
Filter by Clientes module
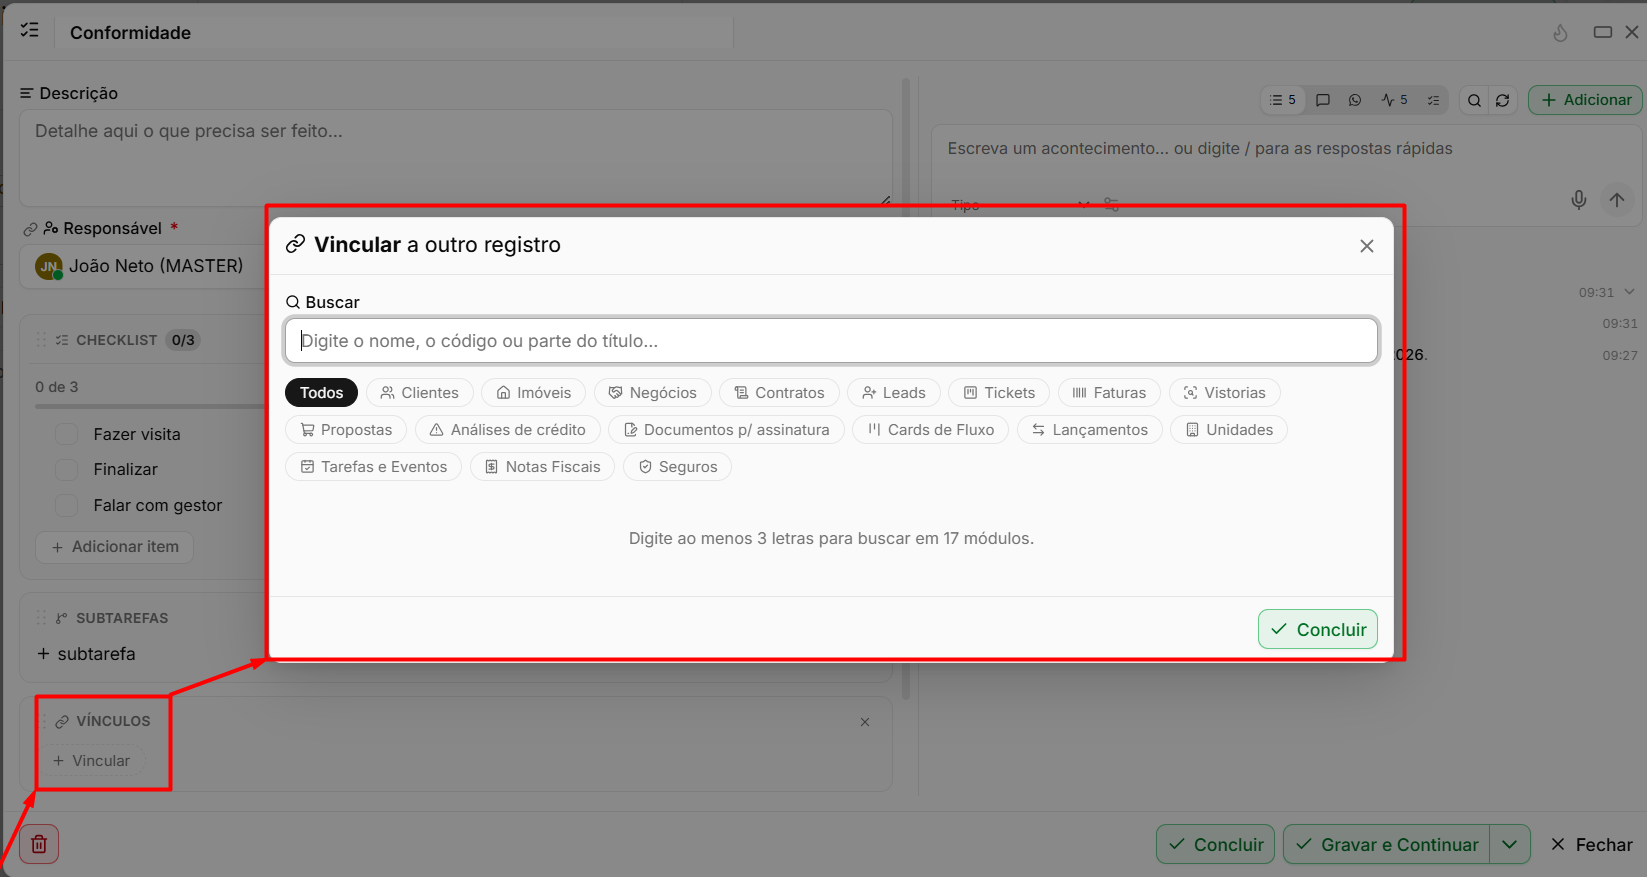click(x=420, y=393)
